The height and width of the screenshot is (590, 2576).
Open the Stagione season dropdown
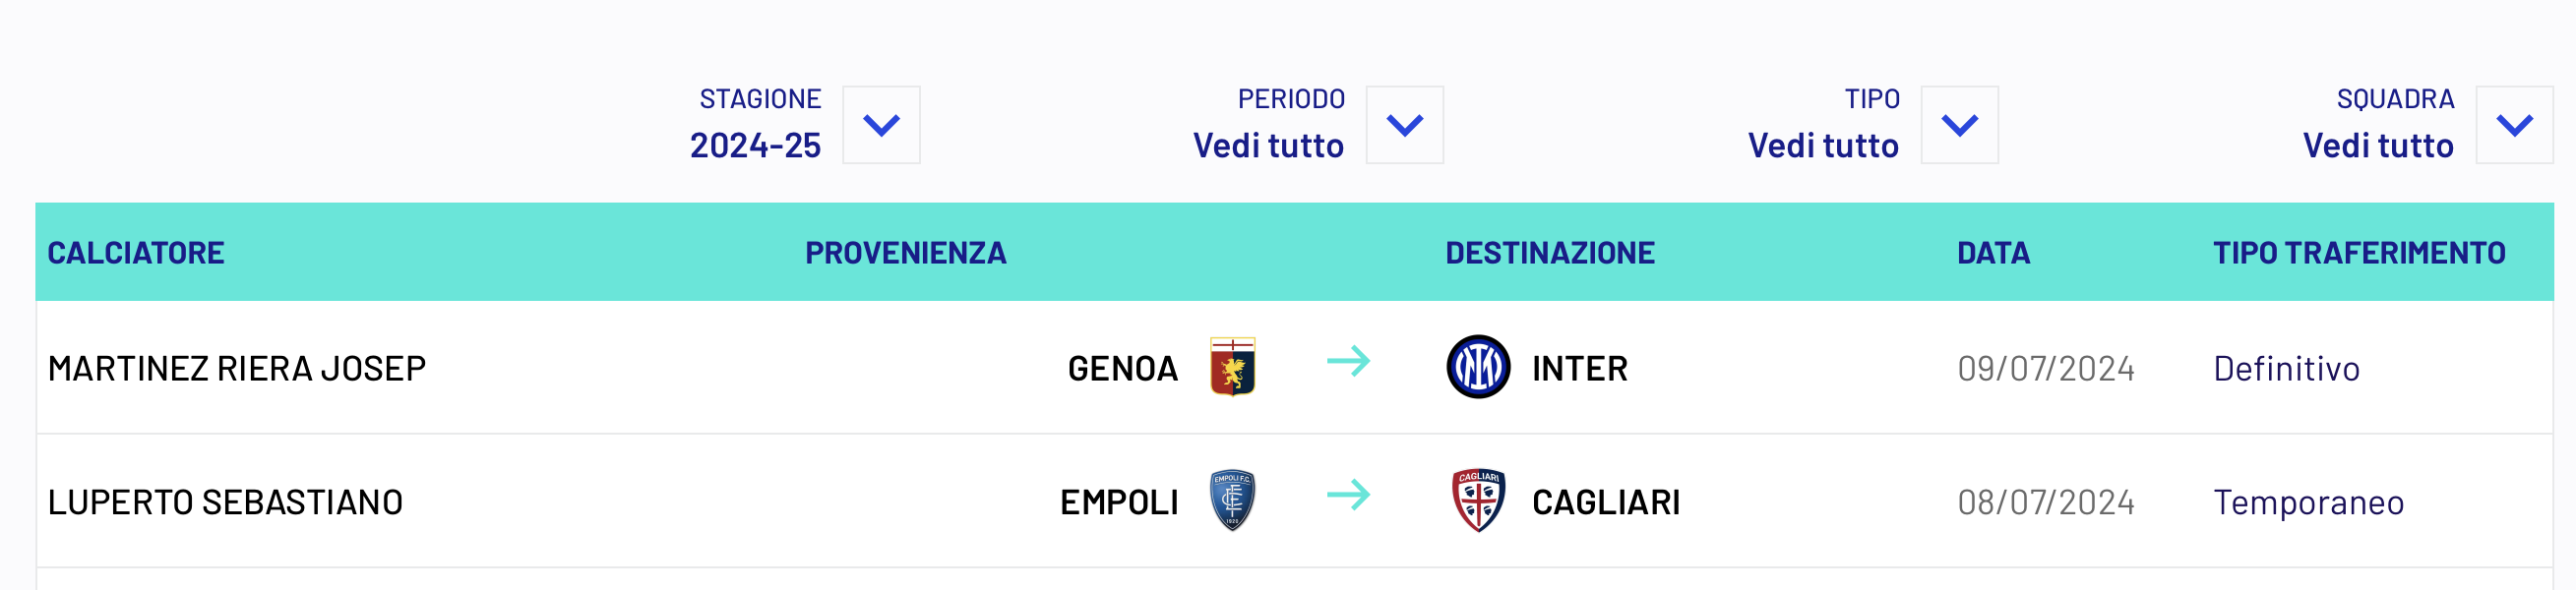[881, 125]
